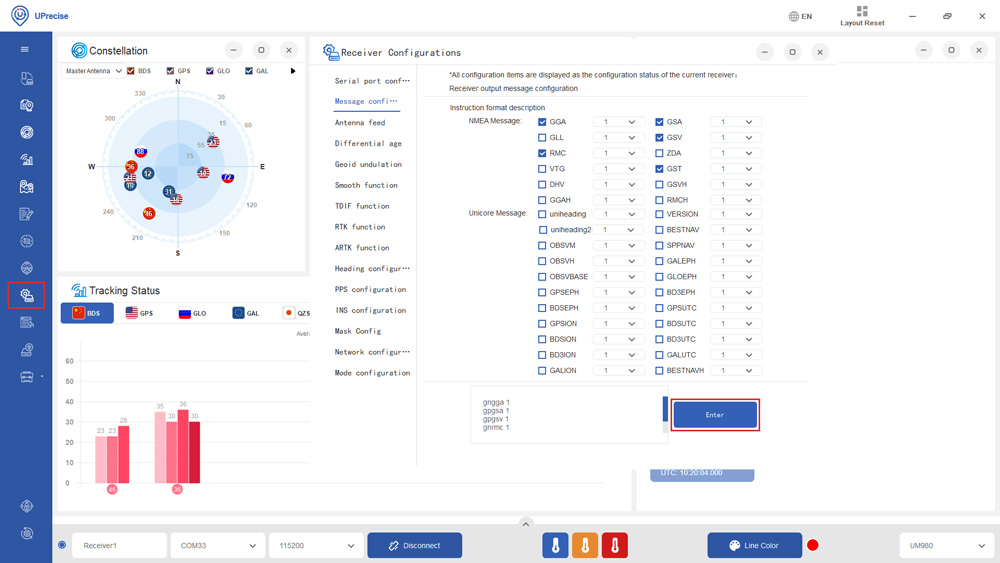Viewport: 1000px width, 563px height.
Task: Open the COM33 port dropdown
Action: [217, 545]
